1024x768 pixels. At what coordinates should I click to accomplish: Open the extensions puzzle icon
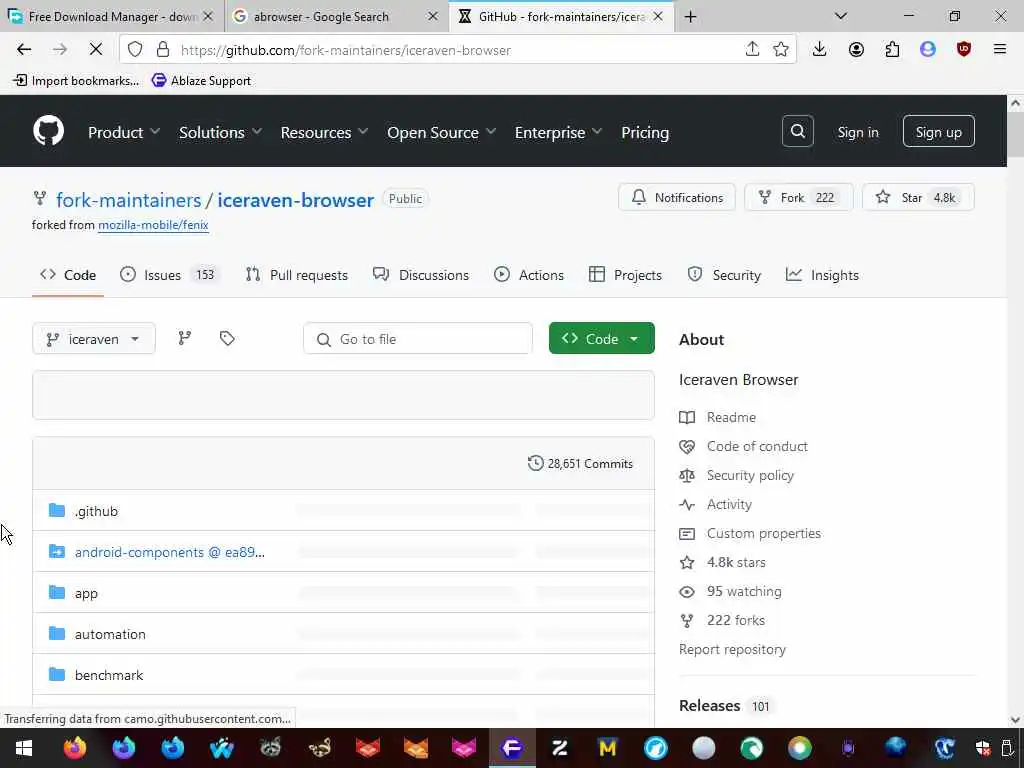coord(892,50)
